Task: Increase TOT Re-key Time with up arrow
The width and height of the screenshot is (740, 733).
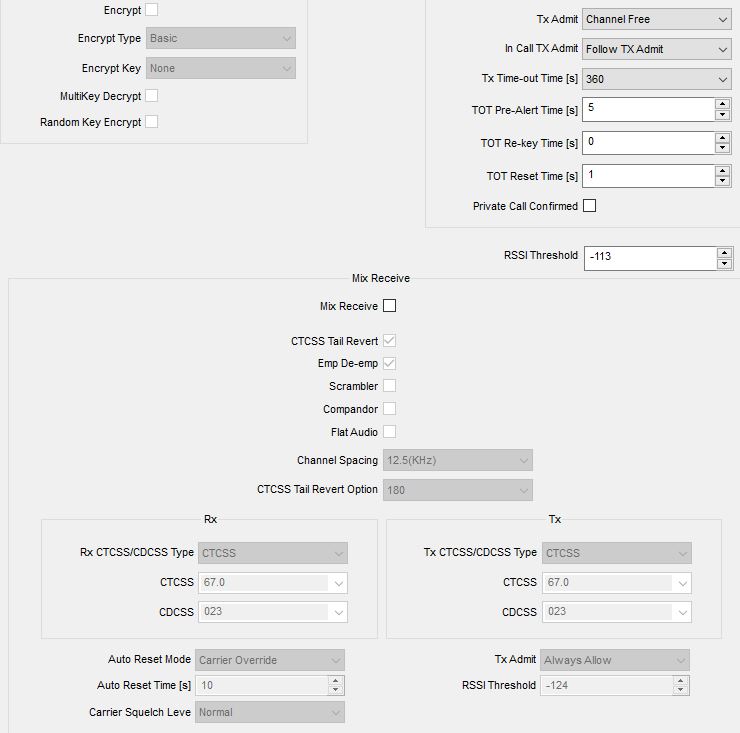Action: click(x=722, y=137)
